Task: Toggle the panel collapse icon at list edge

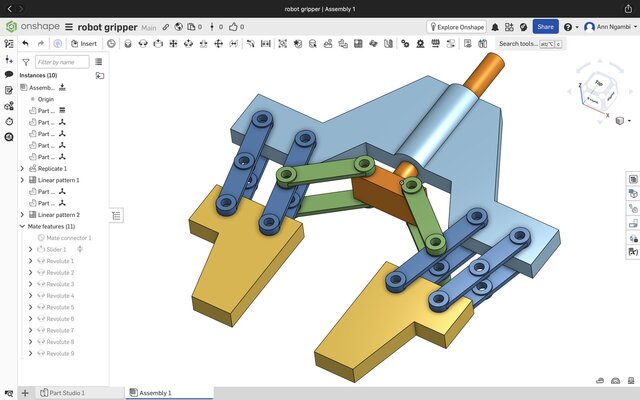Action: click(x=116, y=216)
